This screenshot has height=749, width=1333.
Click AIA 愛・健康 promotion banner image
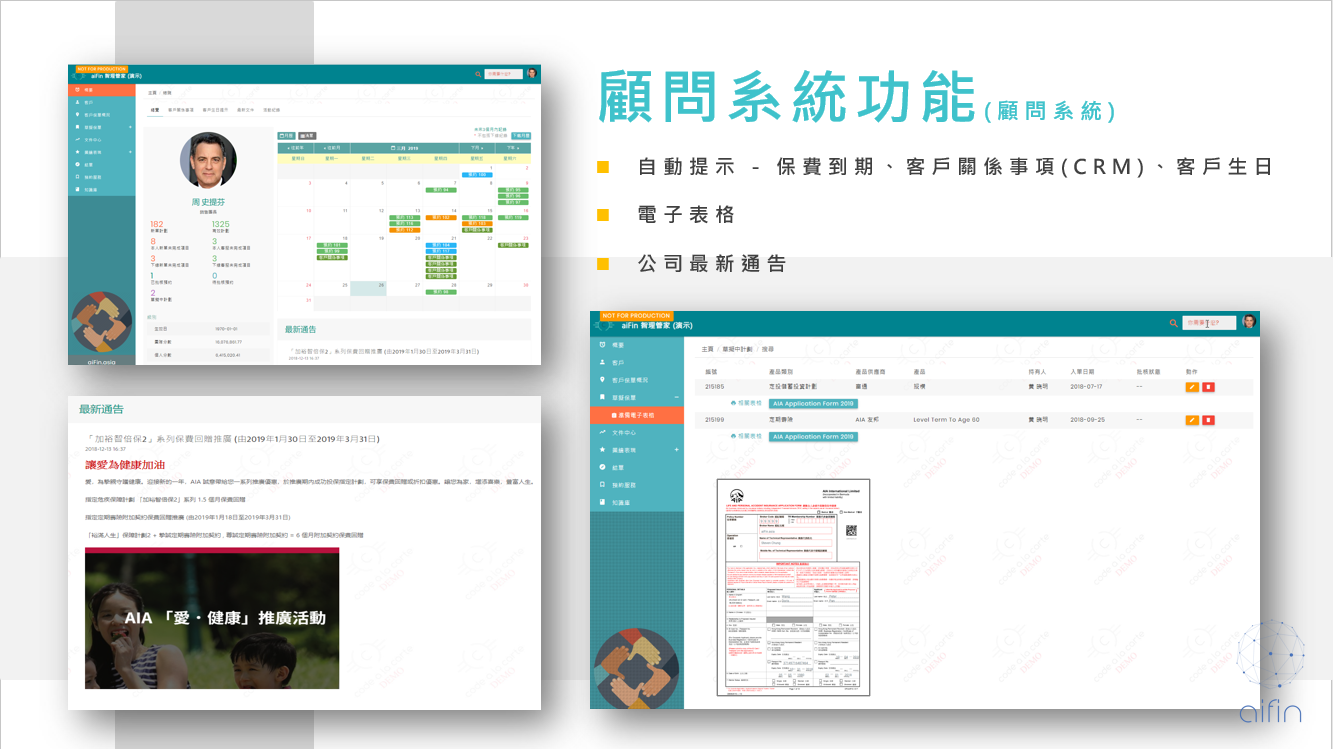click(x=211, y=618)
